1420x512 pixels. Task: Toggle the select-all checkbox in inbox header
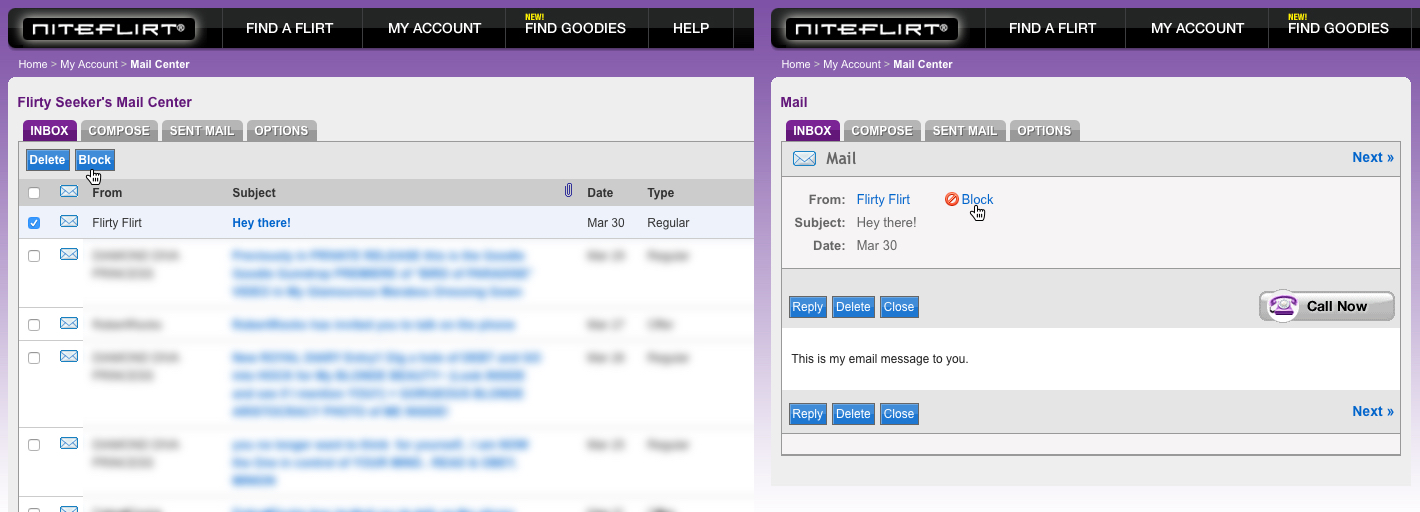34,193
